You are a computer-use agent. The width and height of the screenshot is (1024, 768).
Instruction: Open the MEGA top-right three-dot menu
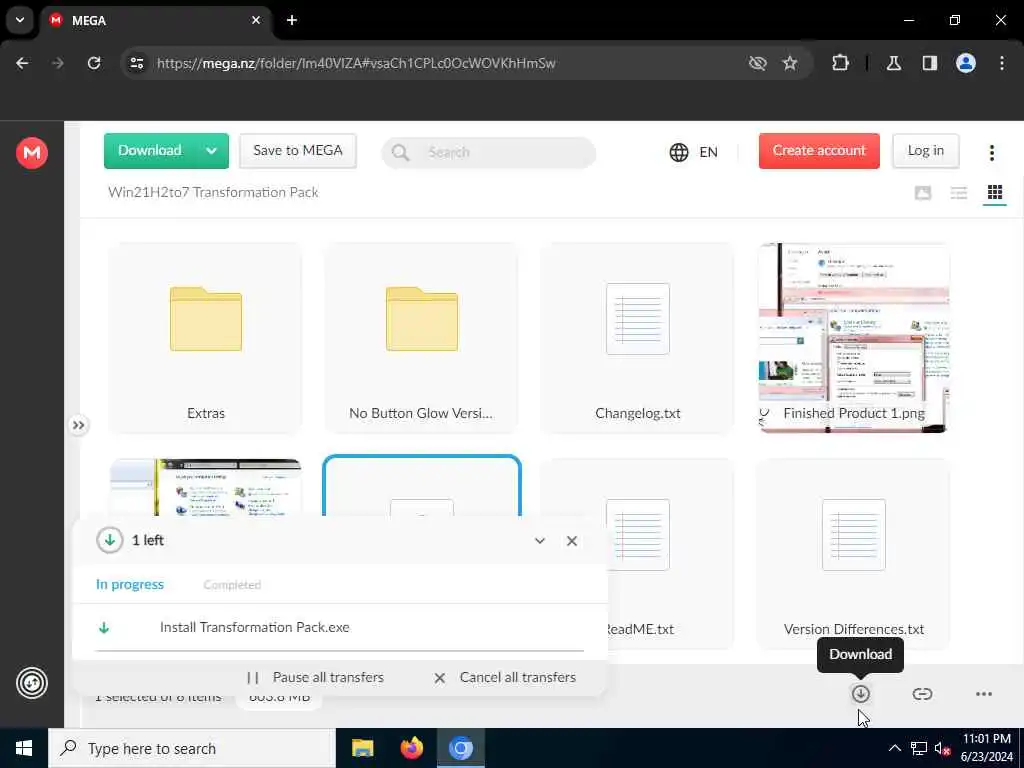click(x=991, y=153)
